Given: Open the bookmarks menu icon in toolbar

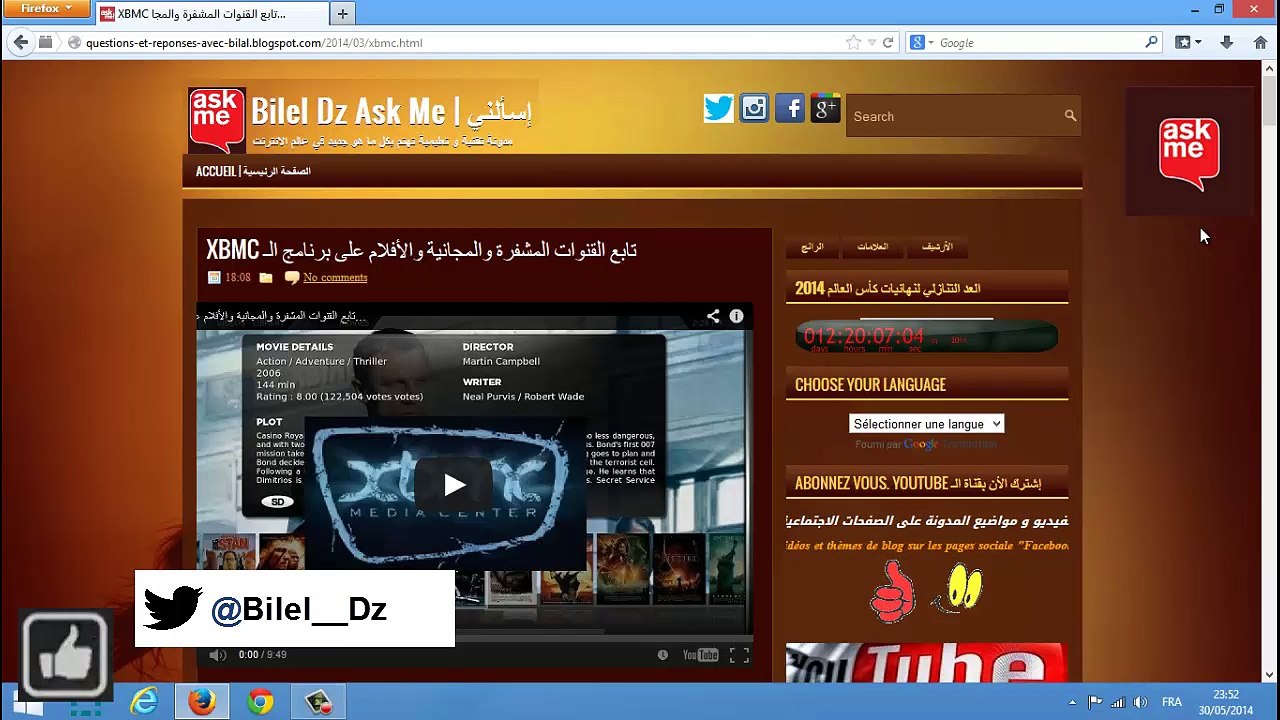Looking at the screenshot, I should click(x=1183, y=43).
